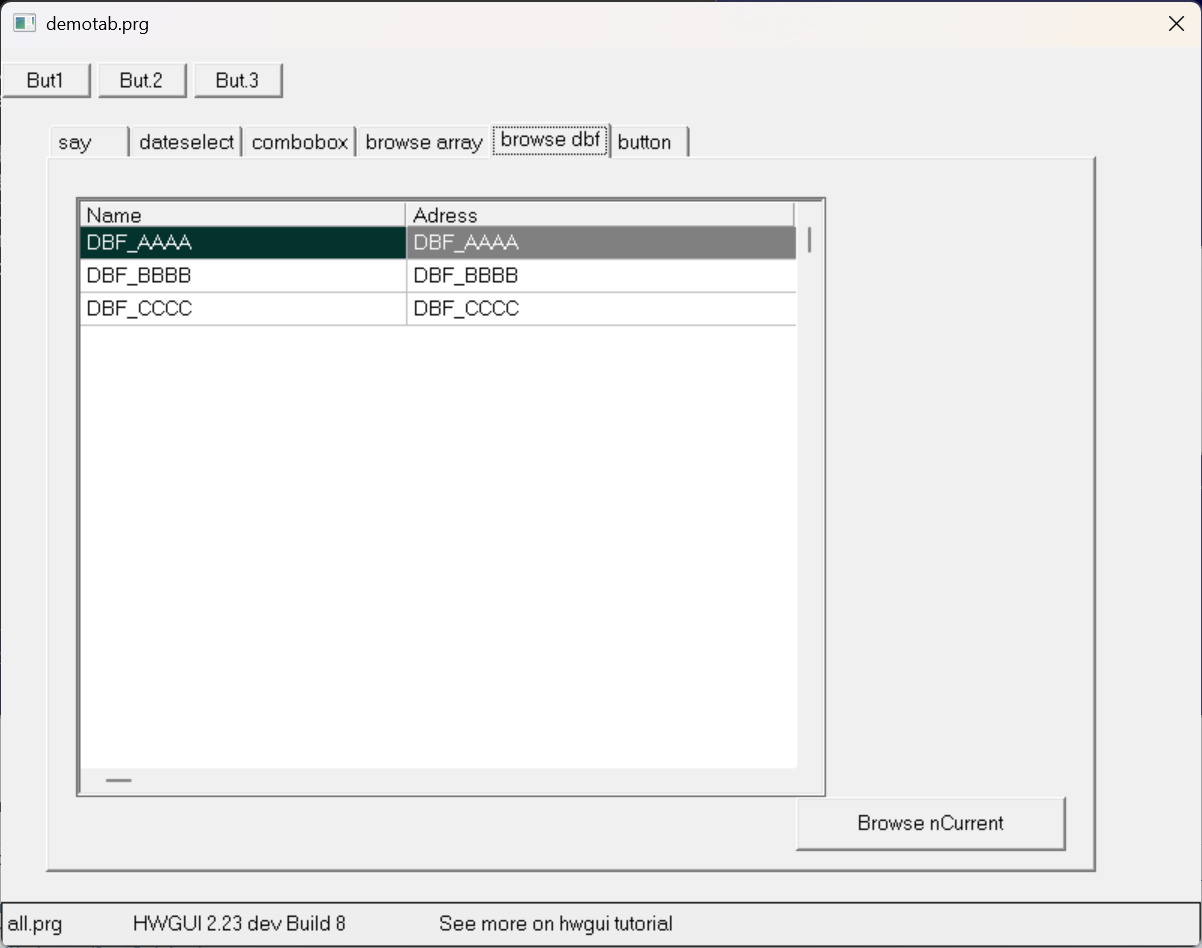Click the But.2 button
This screenshot has width=1202, height=948.
(x=141, y=81)
